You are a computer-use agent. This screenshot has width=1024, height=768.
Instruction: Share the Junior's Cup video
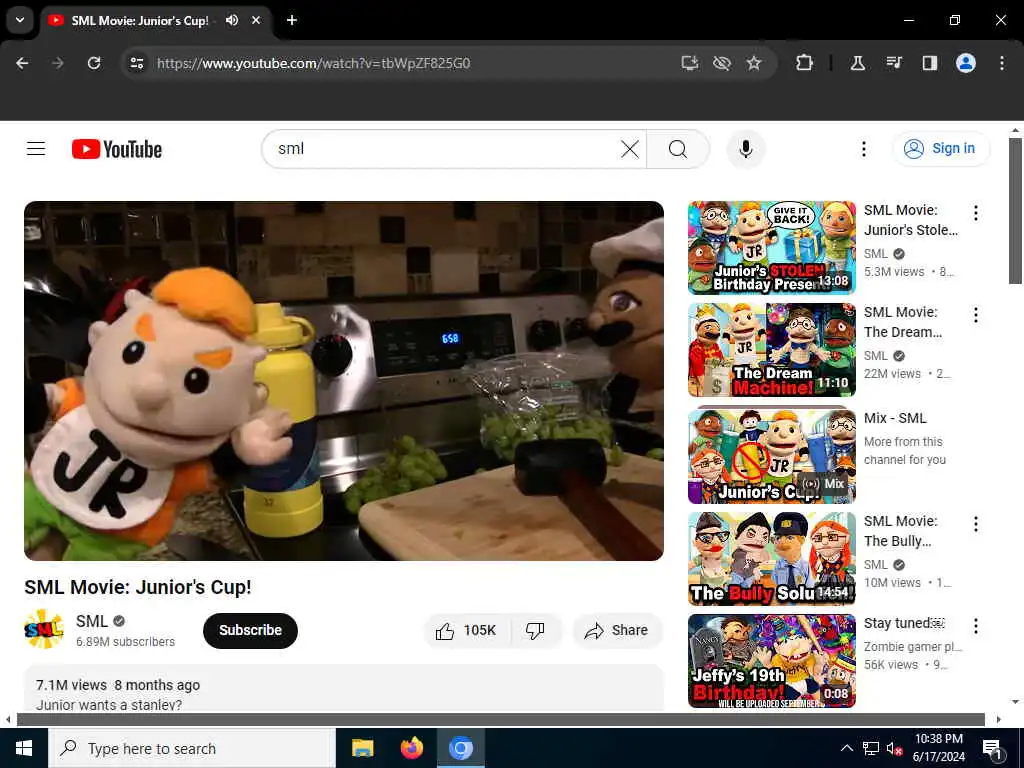coord(617,630)
